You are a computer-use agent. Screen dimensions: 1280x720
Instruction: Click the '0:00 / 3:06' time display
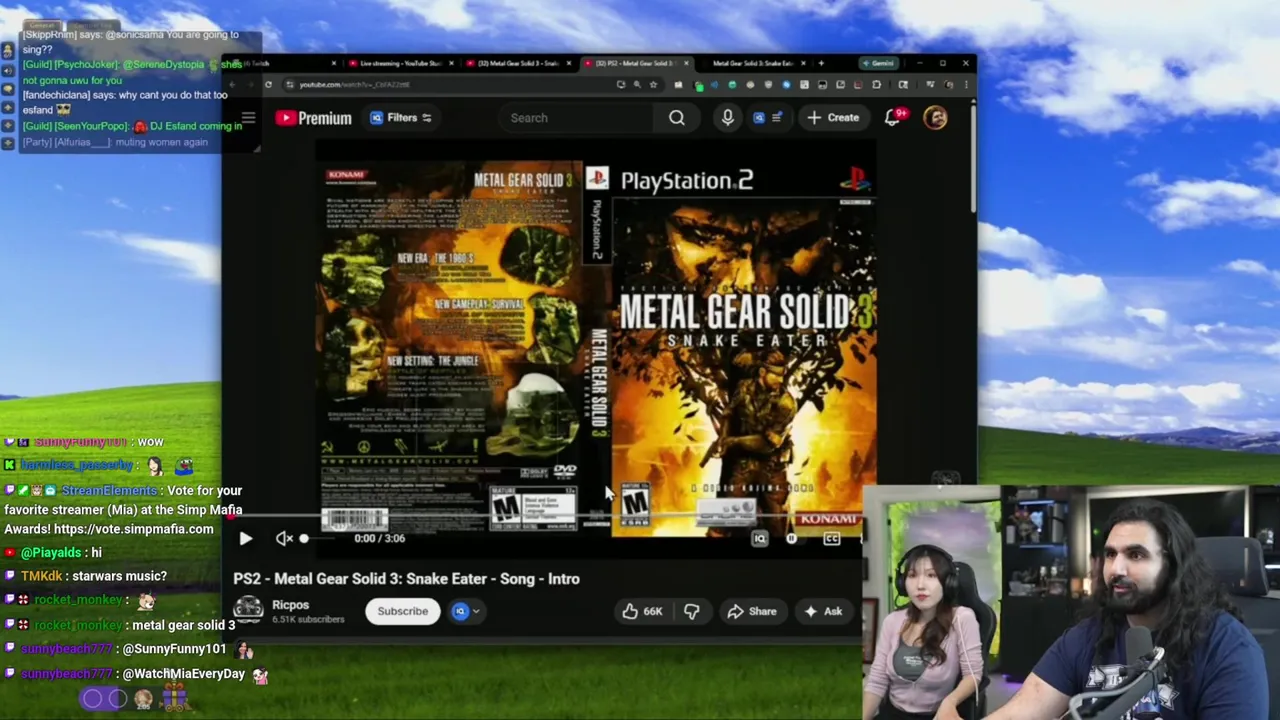point(380,538)
